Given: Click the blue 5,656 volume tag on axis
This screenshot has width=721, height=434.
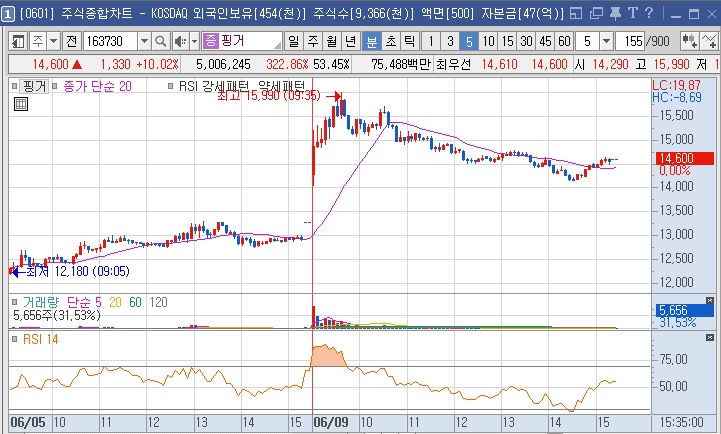Looking at the screenshot, I should 685,310.
